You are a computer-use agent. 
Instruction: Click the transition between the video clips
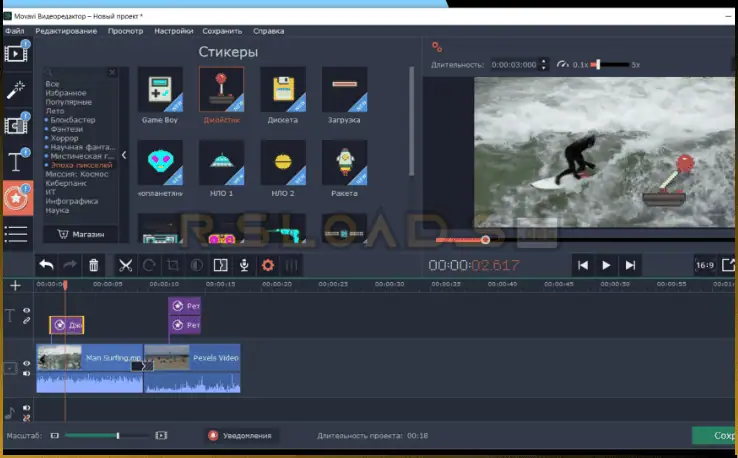142,366
